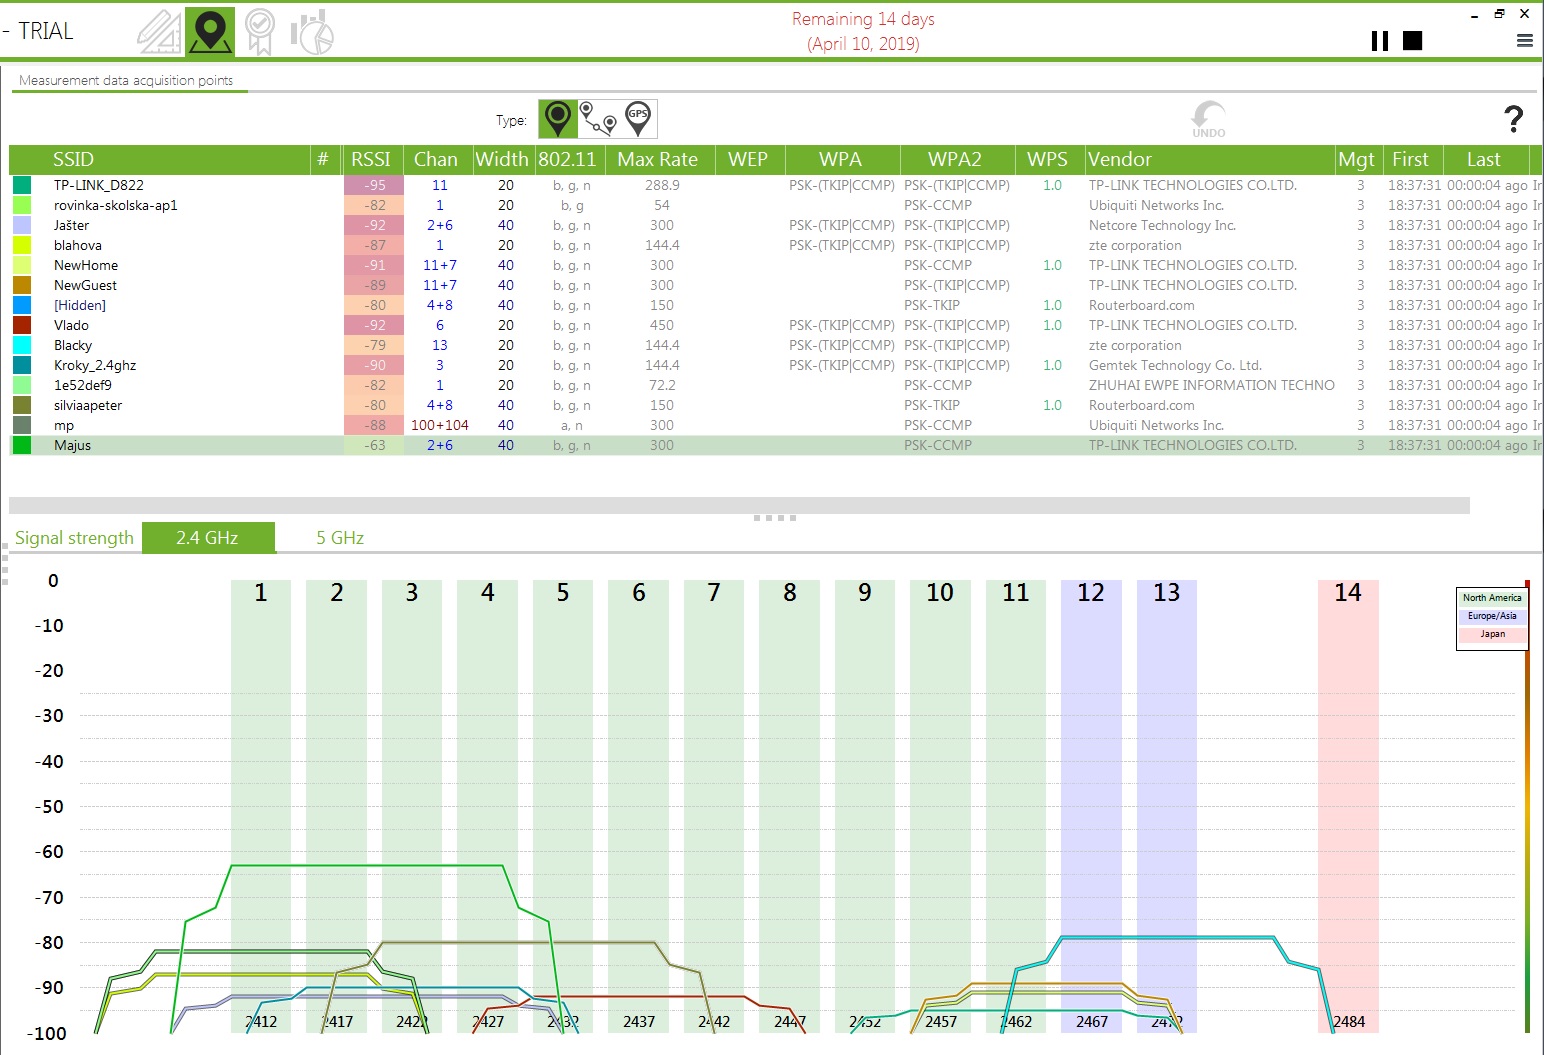Switch to the 5 GHz tab
The height and width of the screenshot is (1055, 1544).
click(x=340, y=538)
